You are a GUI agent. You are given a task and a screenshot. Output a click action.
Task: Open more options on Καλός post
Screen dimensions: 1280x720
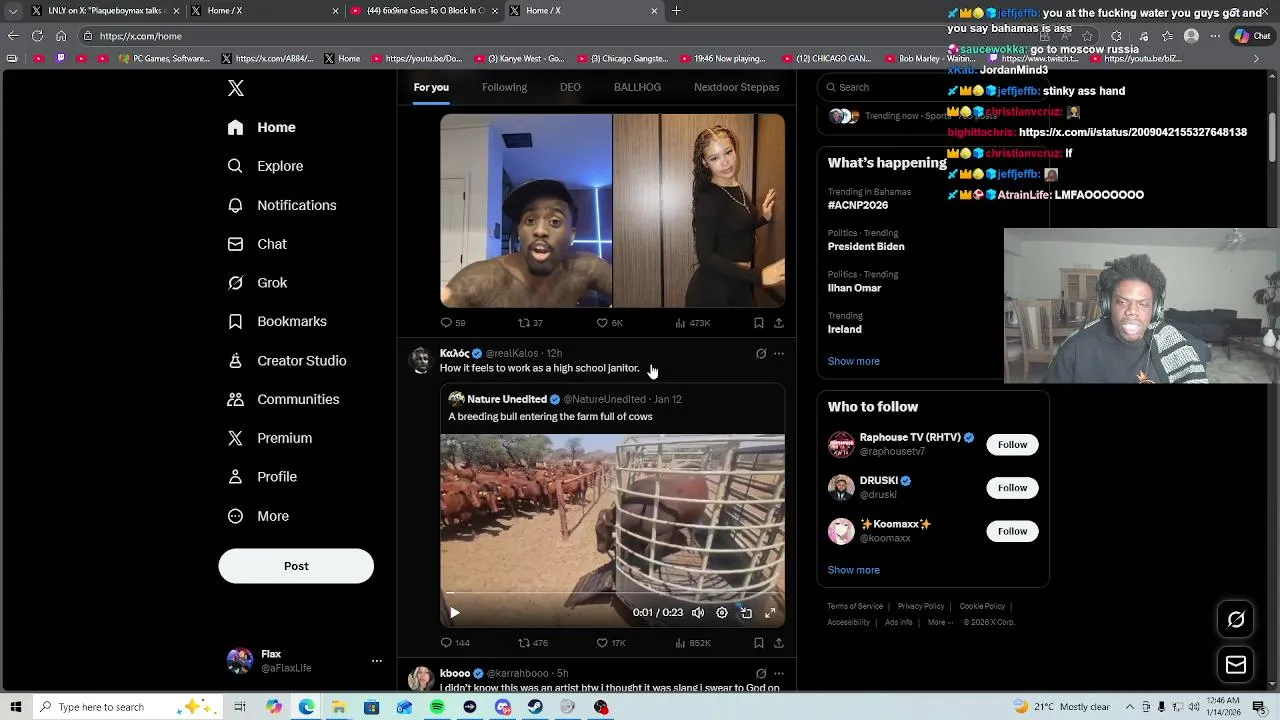point(779,353)
